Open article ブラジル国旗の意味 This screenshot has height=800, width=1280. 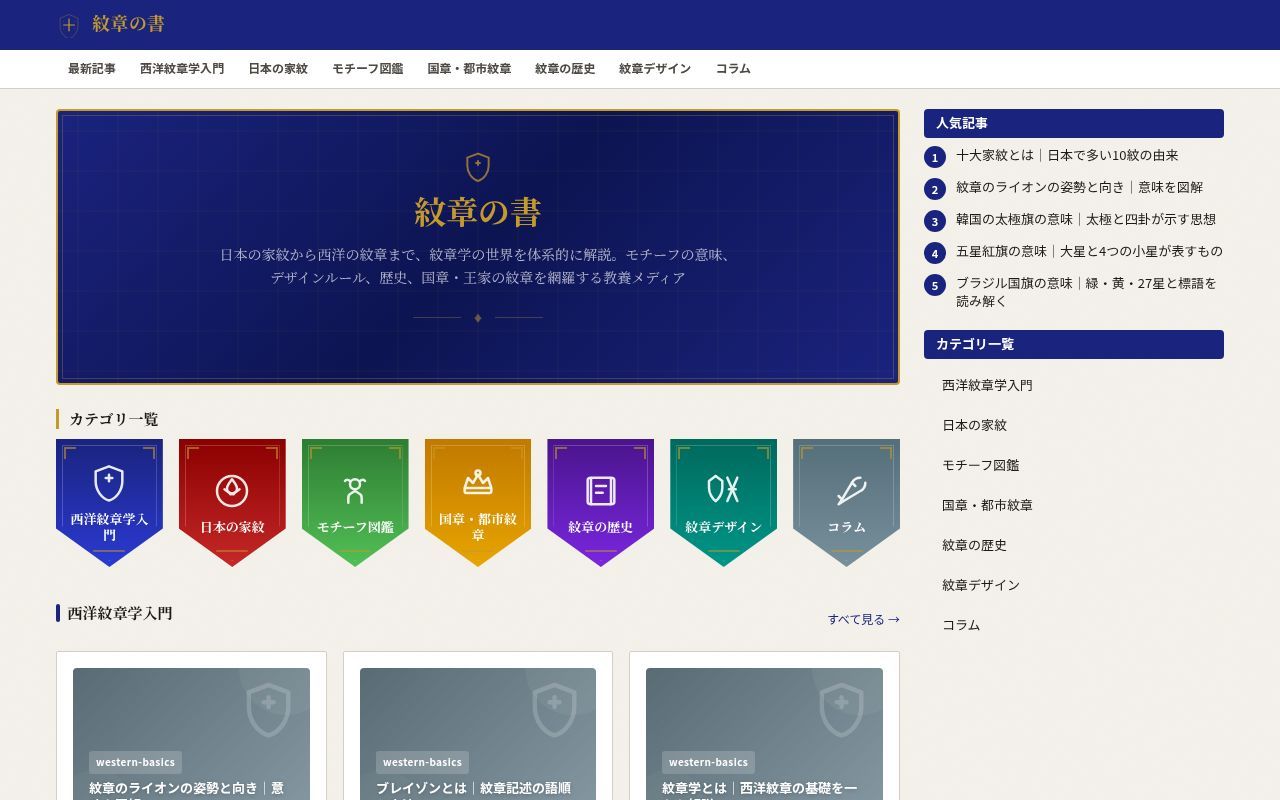point(1086,292)
